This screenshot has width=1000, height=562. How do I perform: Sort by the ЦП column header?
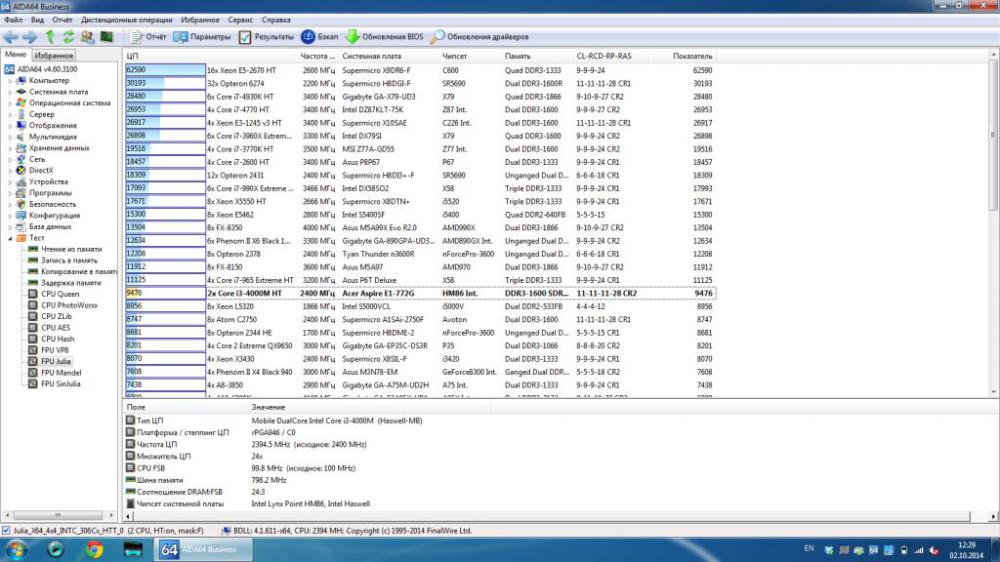211,56
